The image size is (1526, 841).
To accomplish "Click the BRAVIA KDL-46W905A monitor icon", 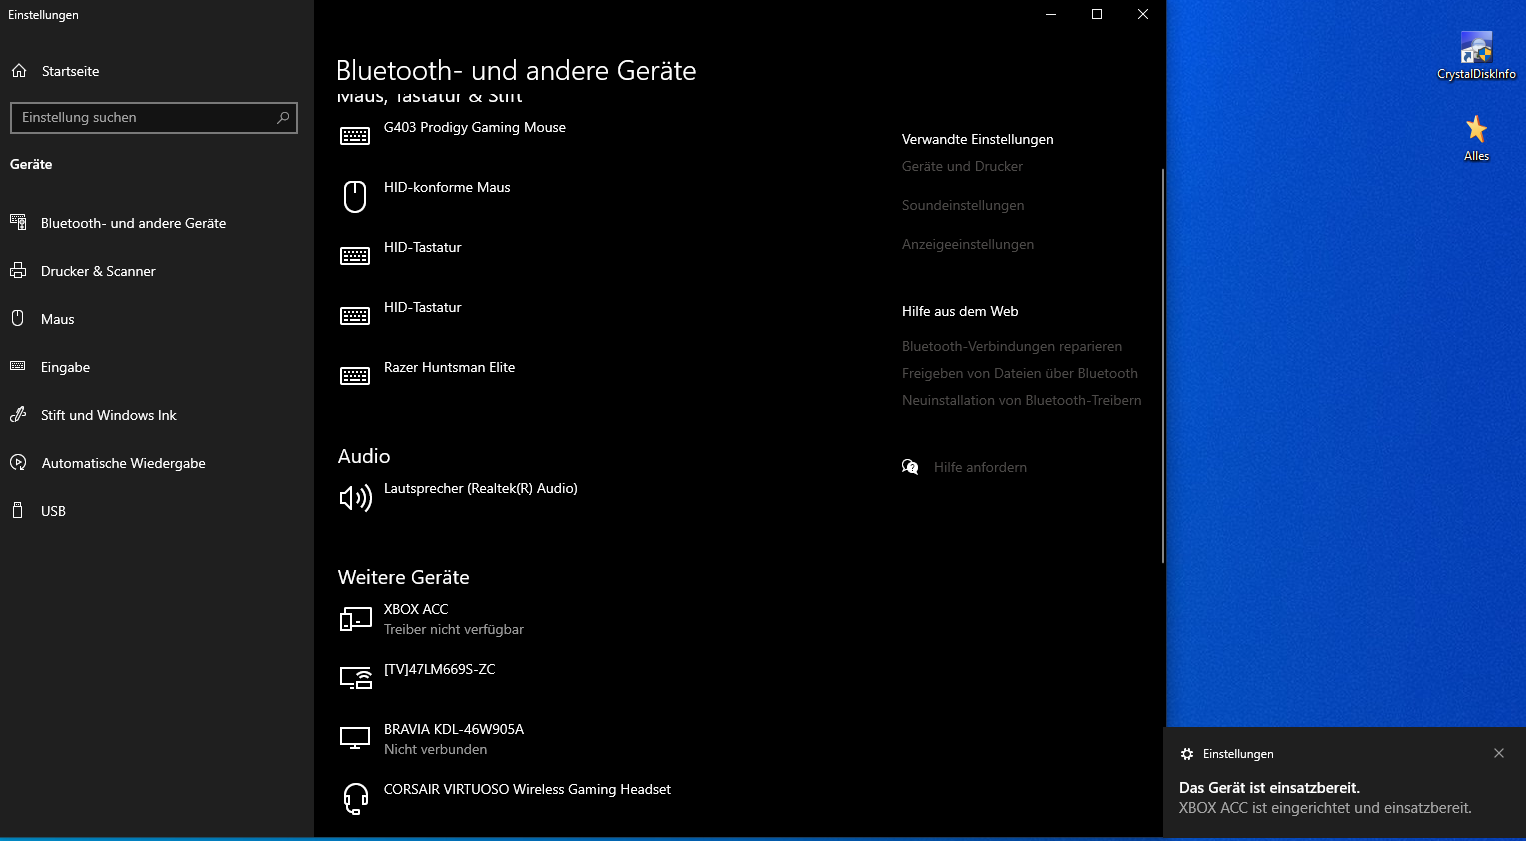I will click(x=355, y=738).
